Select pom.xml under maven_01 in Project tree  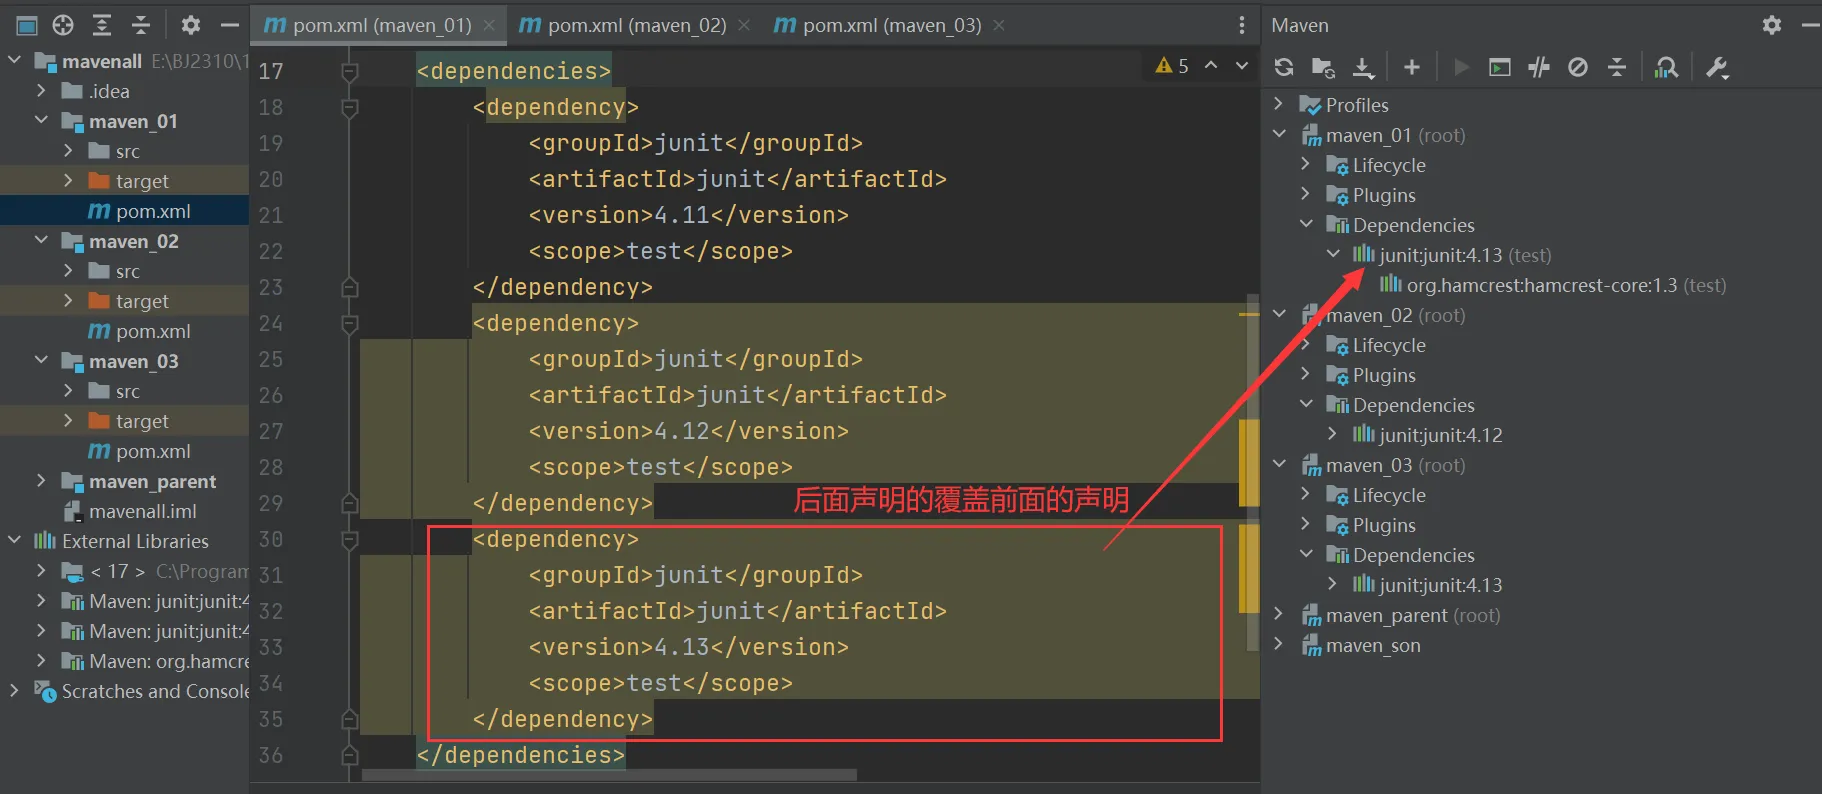(139, 211)
